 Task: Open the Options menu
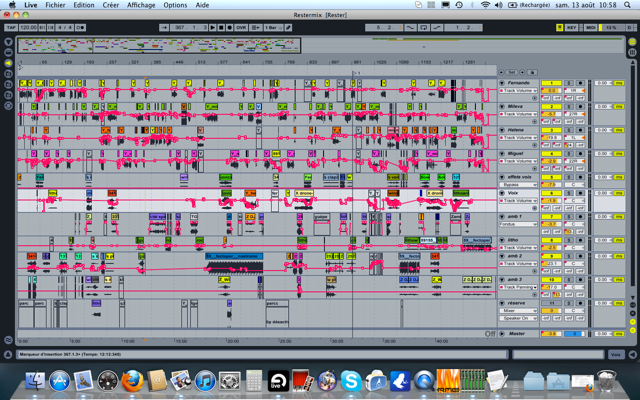175,5
